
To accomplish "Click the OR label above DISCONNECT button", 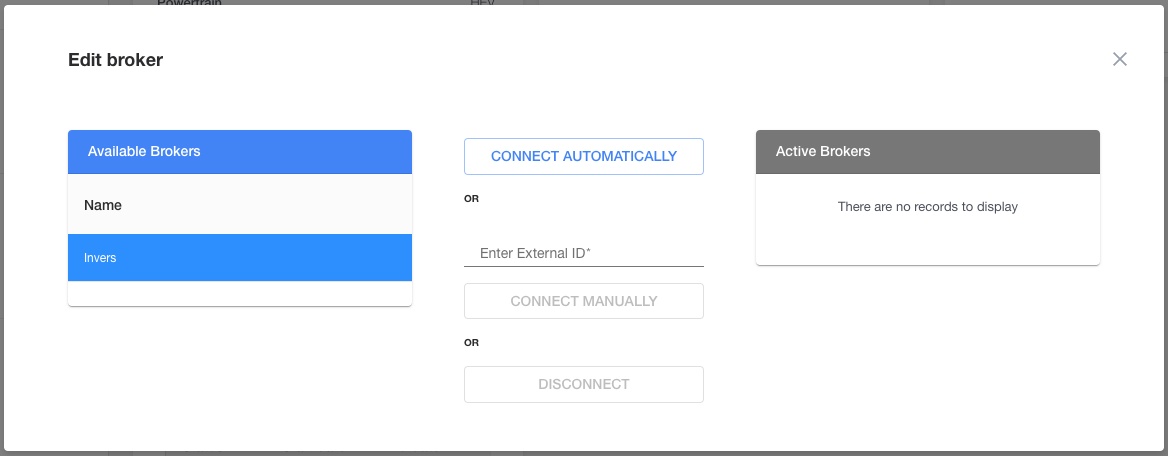I will click(472, 343).
